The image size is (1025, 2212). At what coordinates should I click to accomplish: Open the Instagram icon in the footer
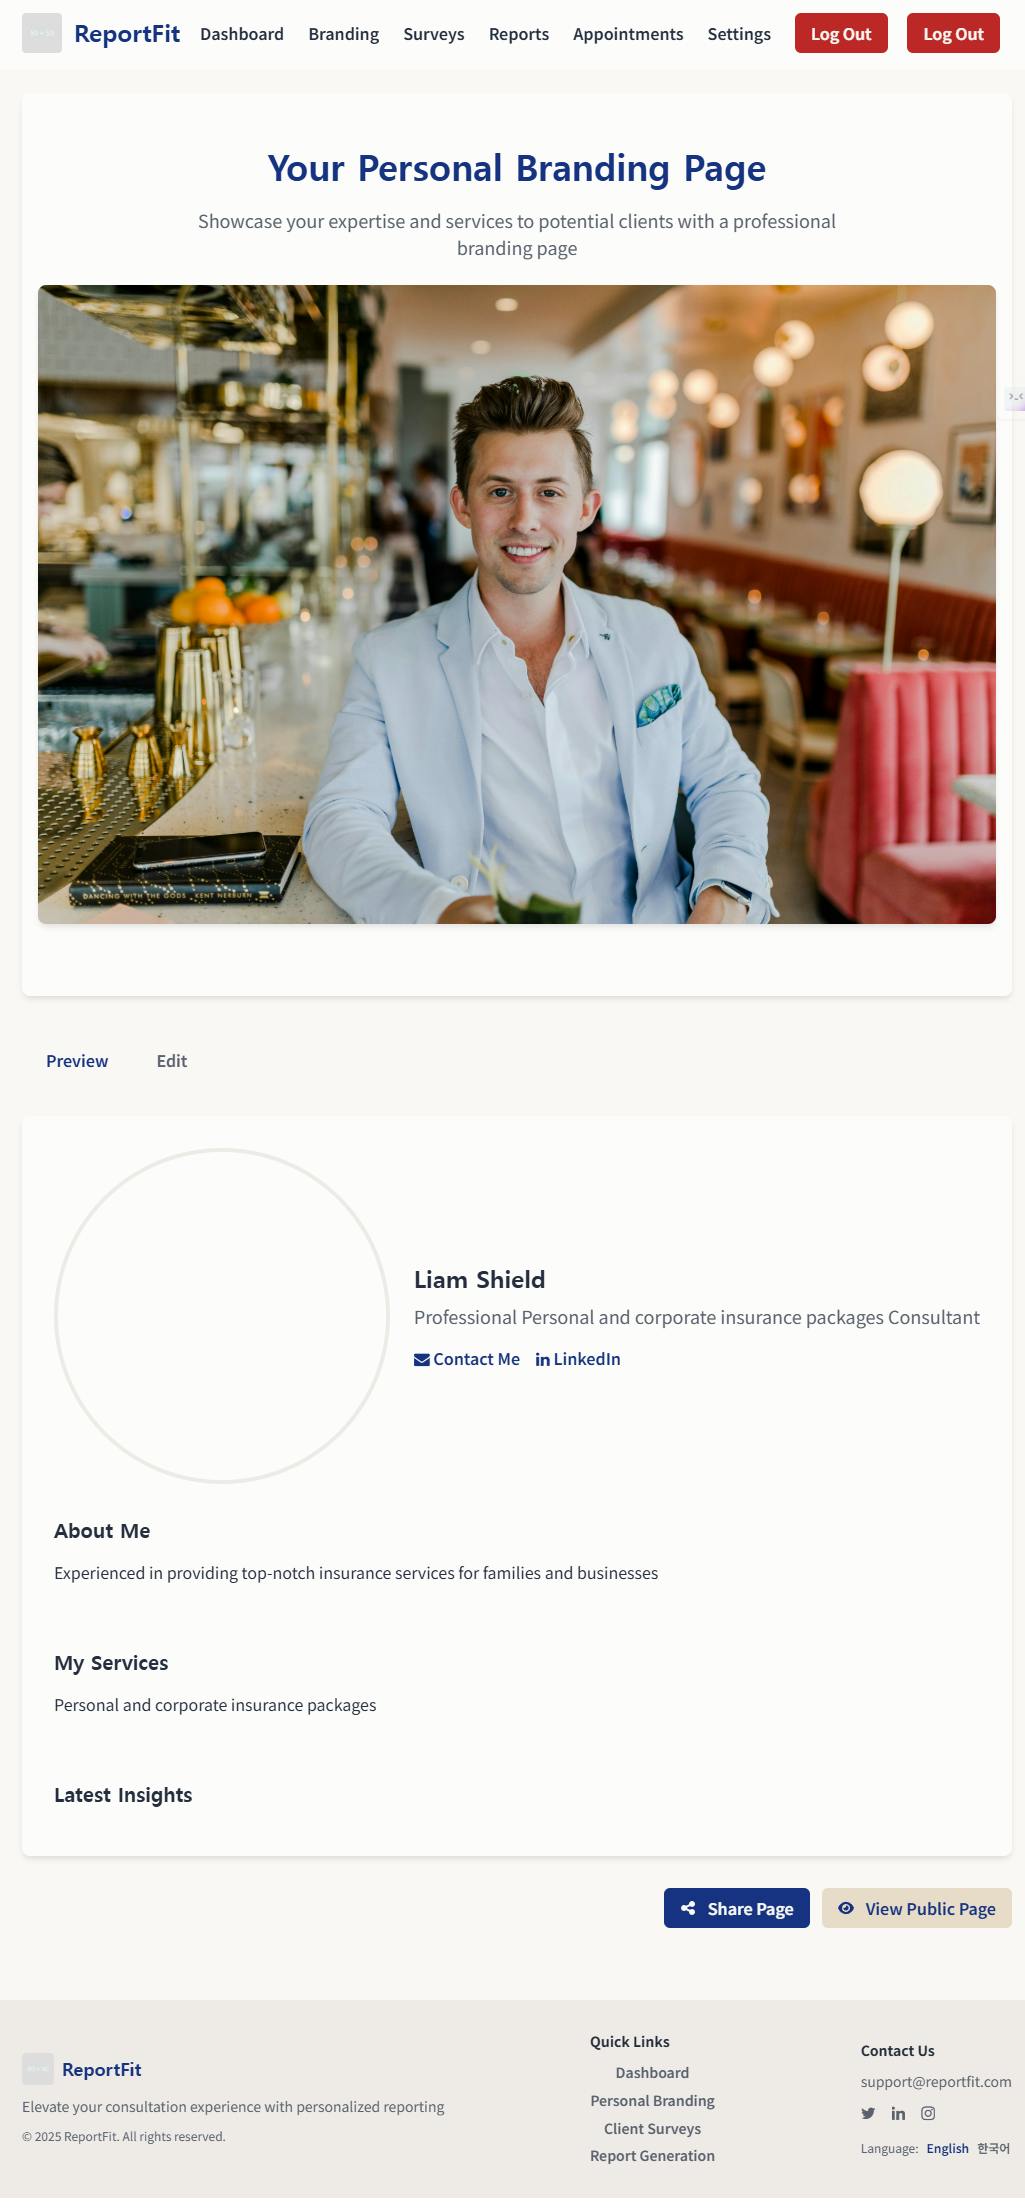pos(928,2113)
